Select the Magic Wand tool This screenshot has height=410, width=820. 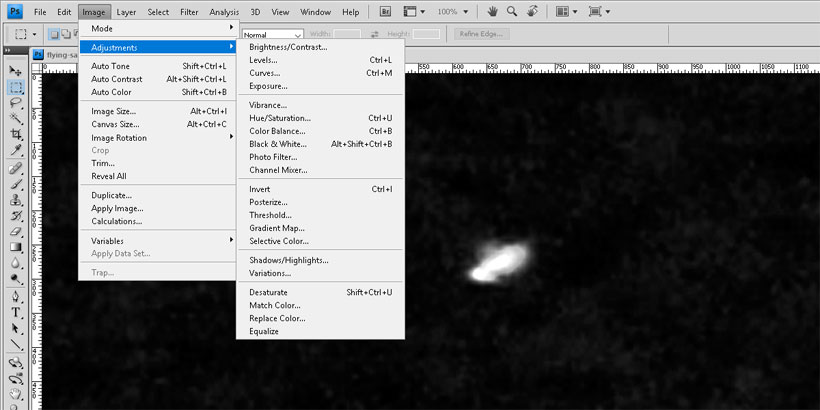pos(16,118)
